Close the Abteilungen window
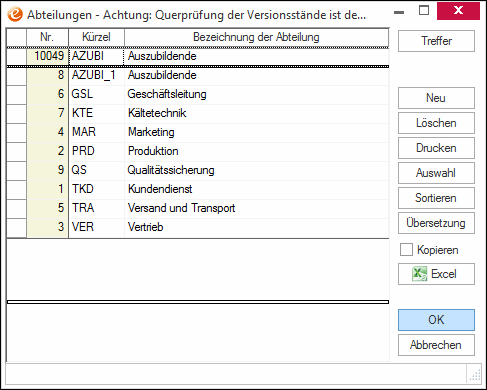 458,11
